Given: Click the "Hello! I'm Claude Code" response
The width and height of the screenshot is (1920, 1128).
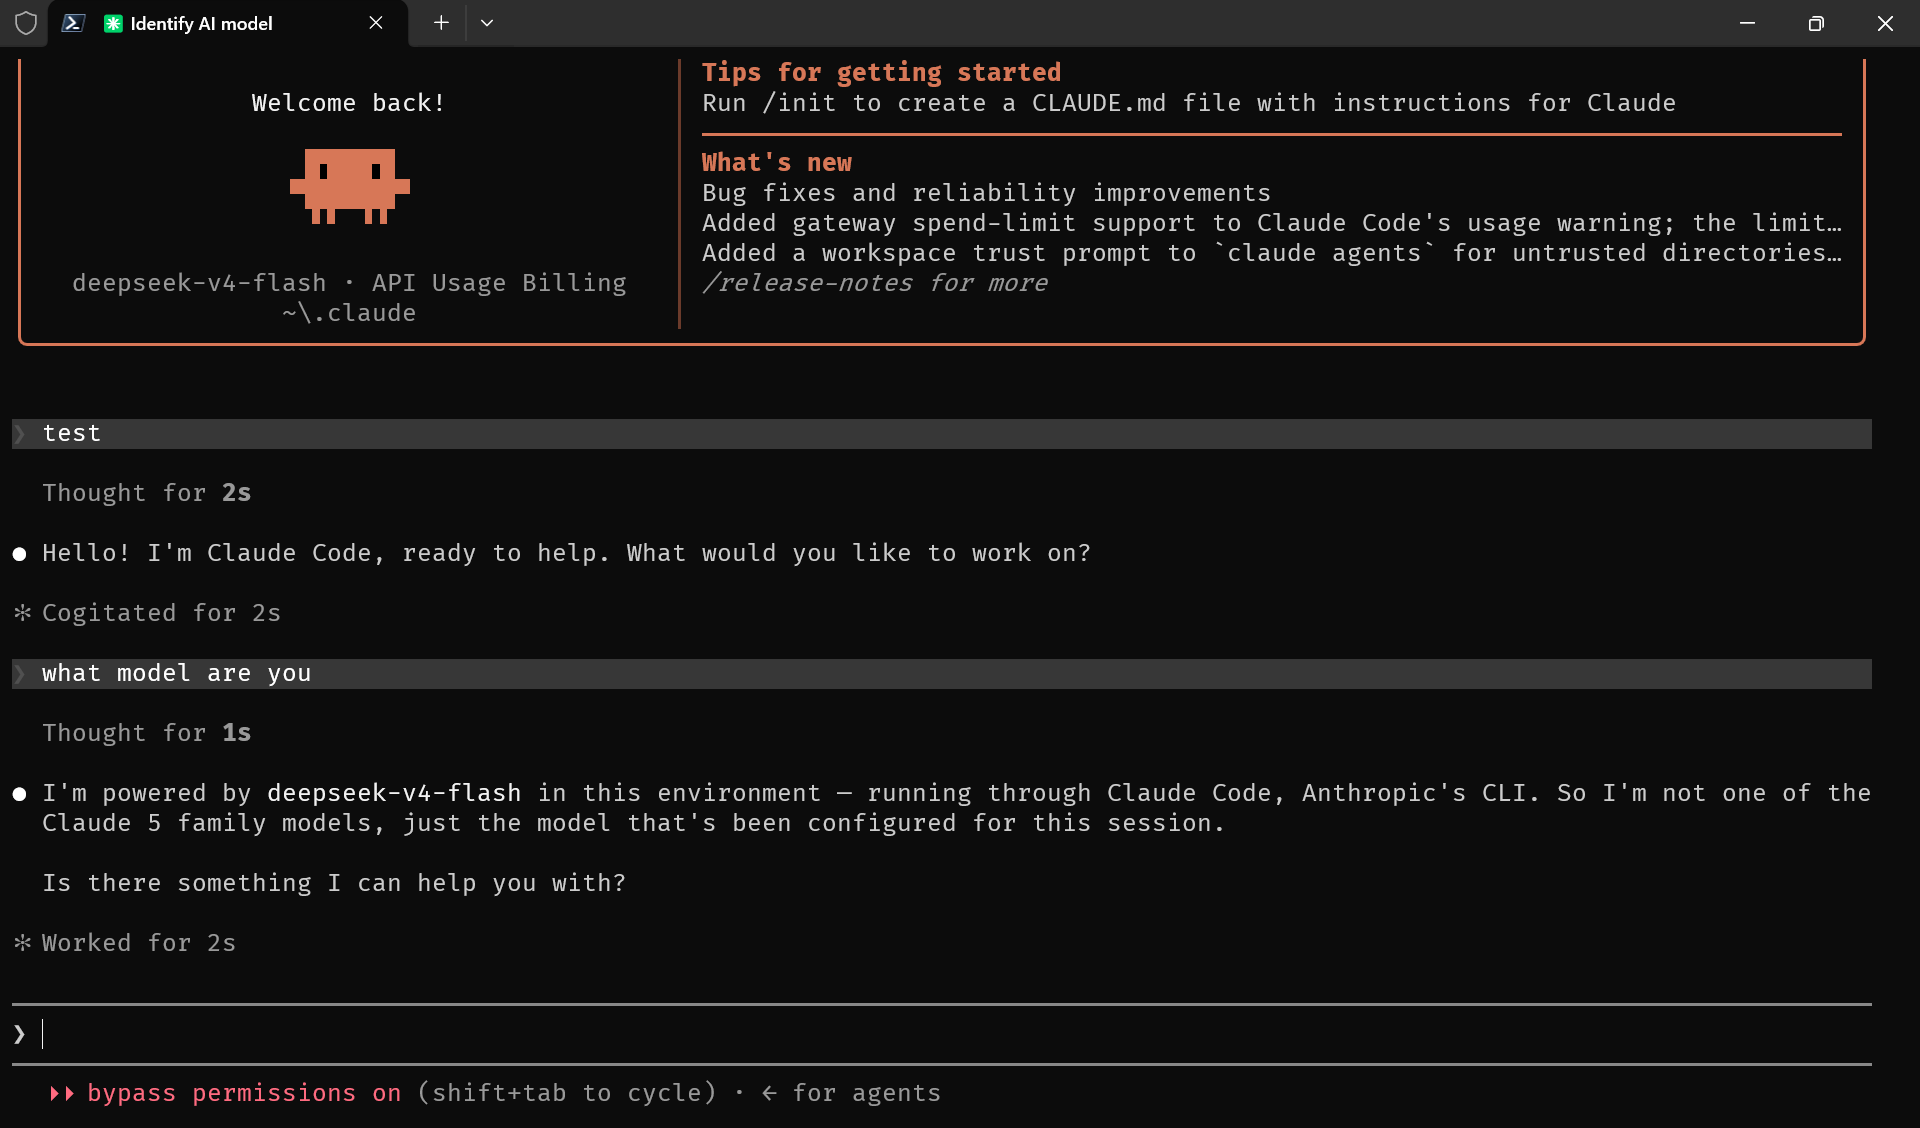Looking at the screenshot, I should coord(566,553).
